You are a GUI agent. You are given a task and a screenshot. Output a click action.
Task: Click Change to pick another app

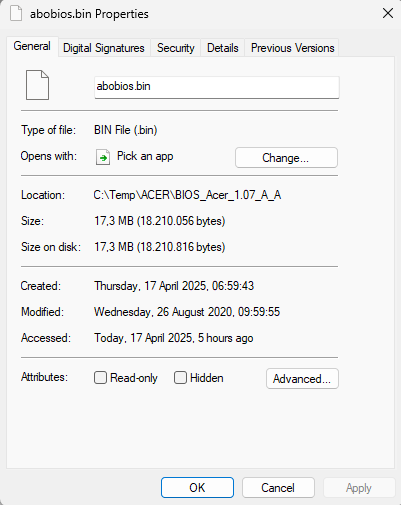coord(286,158)
